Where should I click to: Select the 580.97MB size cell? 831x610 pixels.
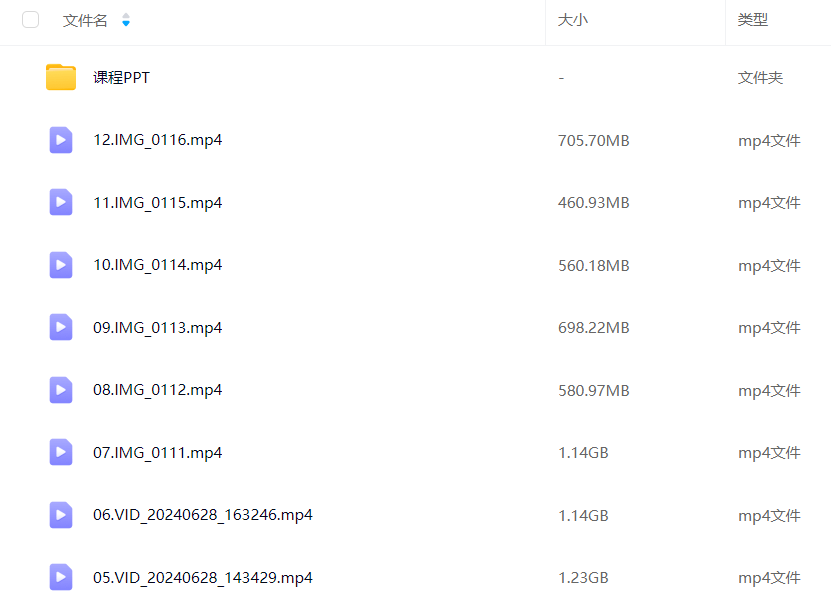coord(594,391)
